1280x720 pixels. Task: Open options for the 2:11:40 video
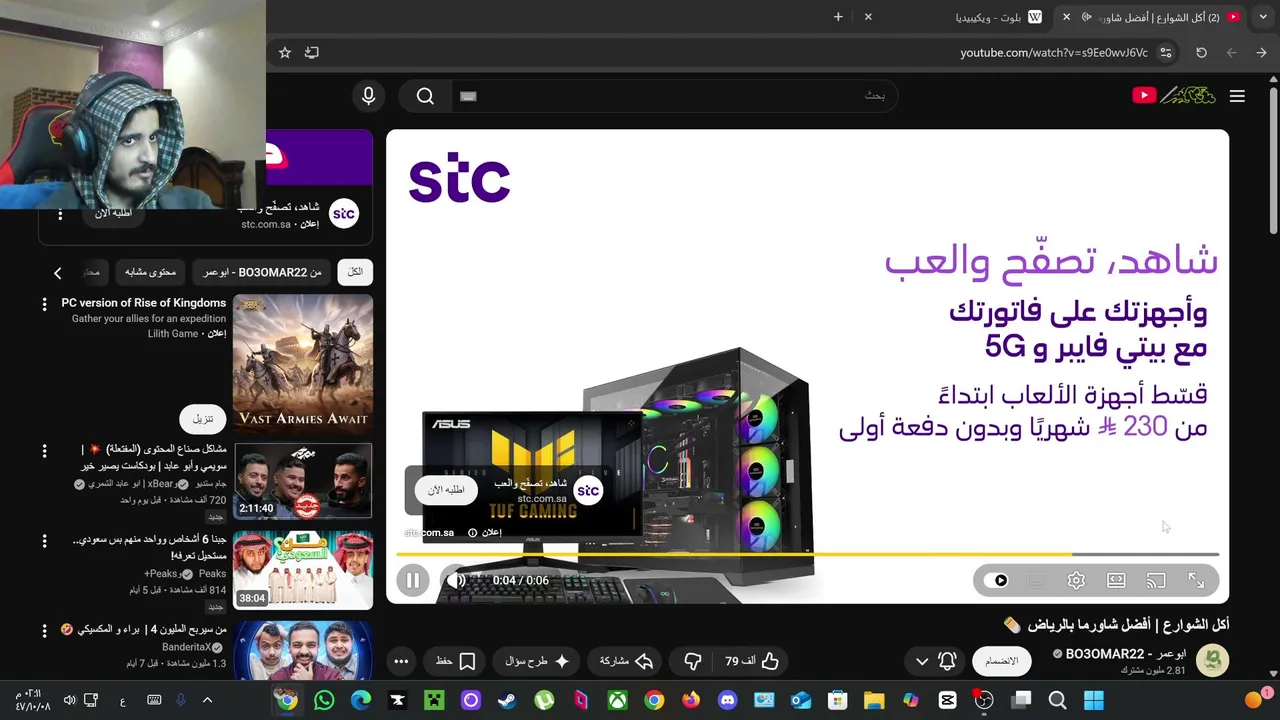click(x=44, y=452)
